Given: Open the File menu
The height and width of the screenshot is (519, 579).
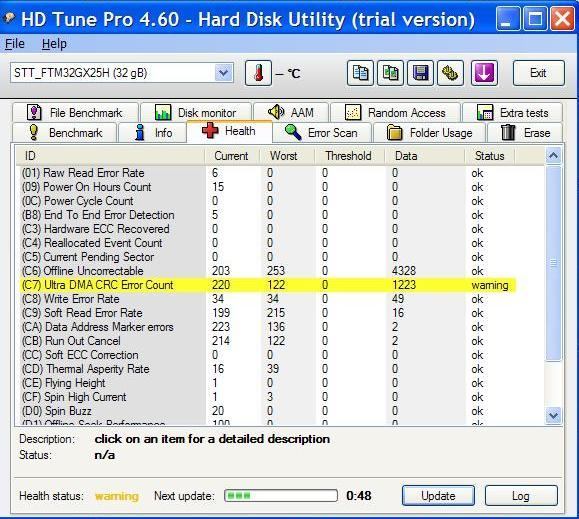Looking at the screenshot, I should coord(14,44).
